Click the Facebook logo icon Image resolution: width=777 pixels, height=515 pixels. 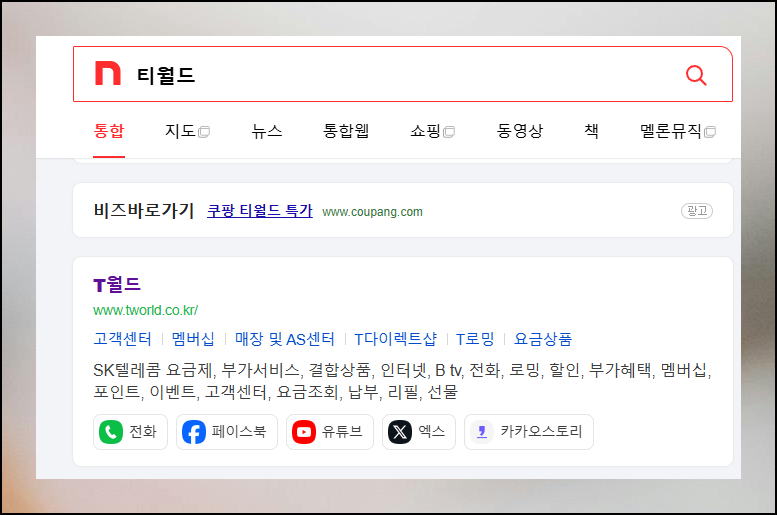[194, 432]
